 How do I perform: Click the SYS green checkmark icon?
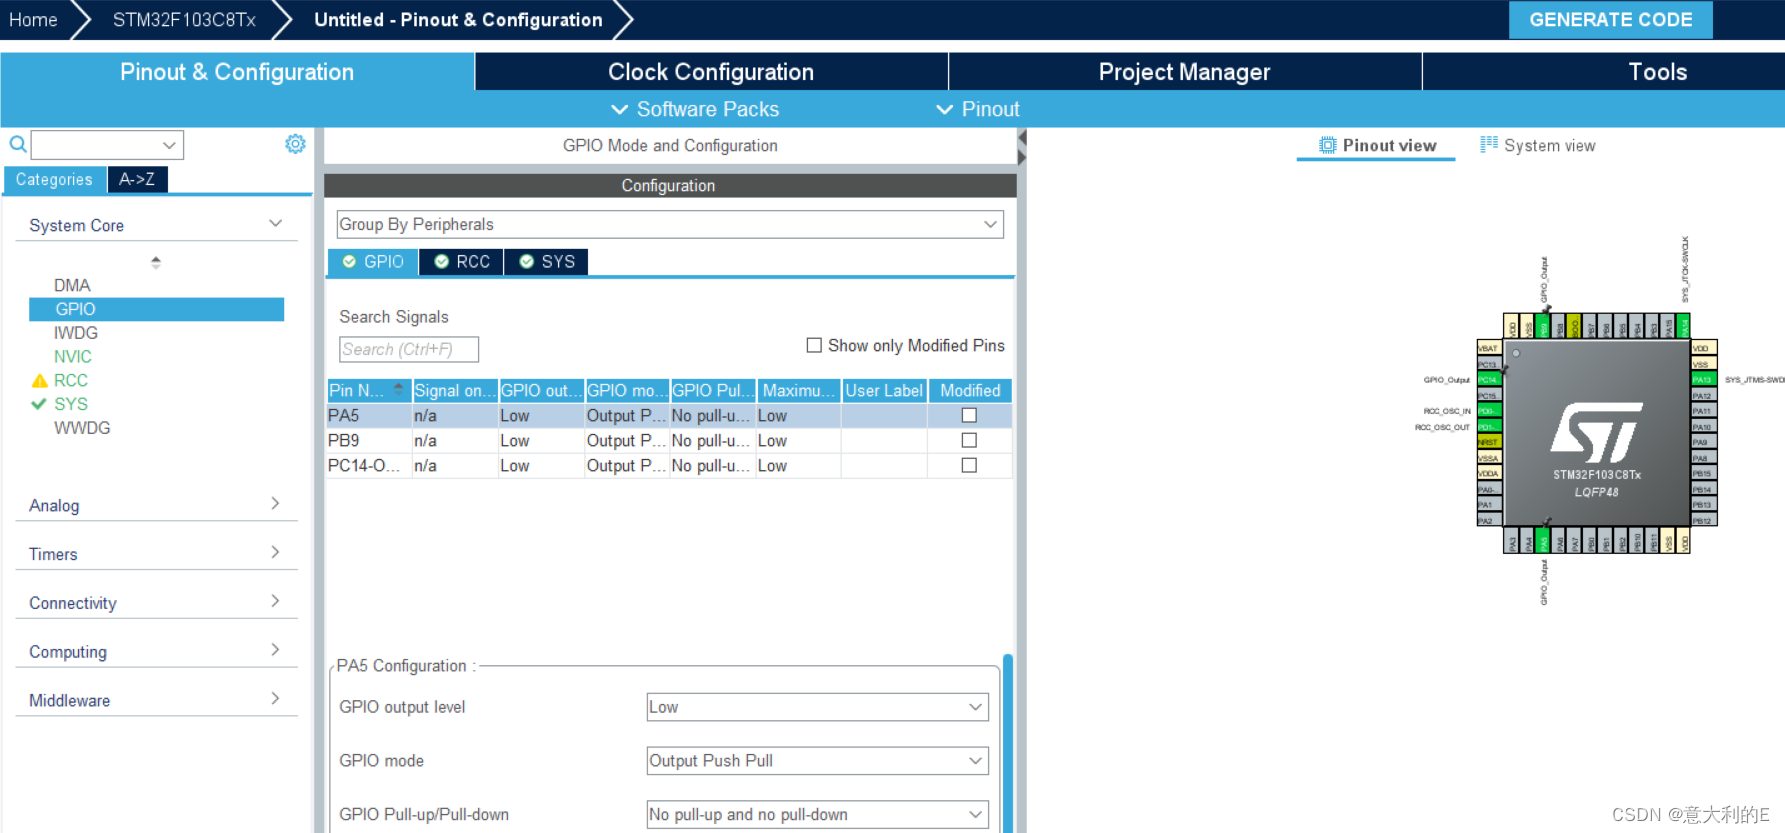click(x=39, y=404)
